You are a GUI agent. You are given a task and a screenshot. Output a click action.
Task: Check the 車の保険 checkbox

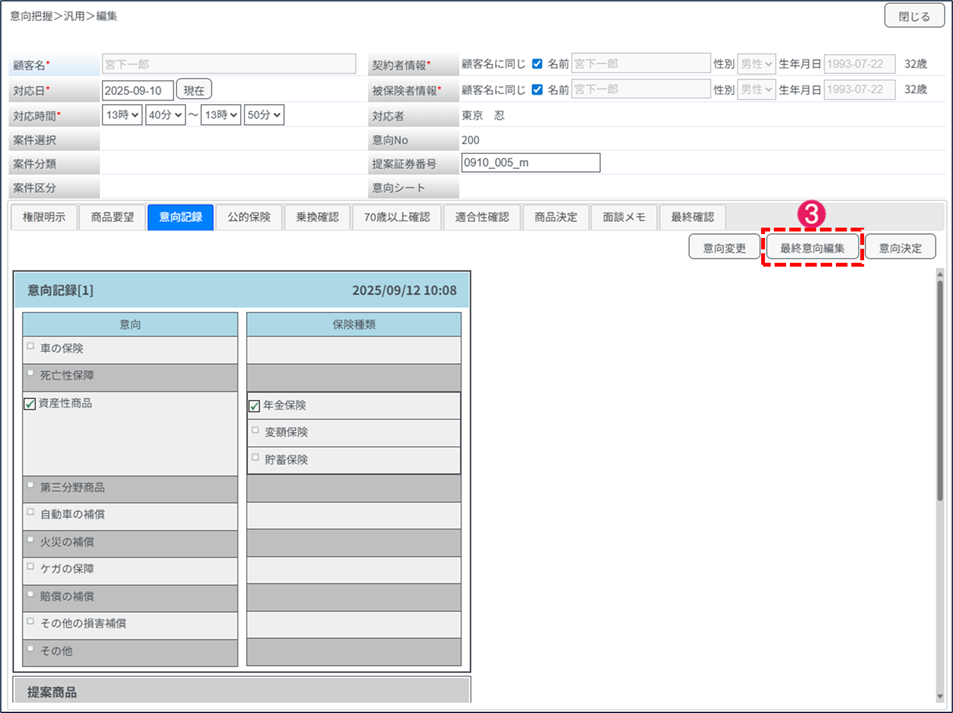pyautogui.click(x=31, y=347)
